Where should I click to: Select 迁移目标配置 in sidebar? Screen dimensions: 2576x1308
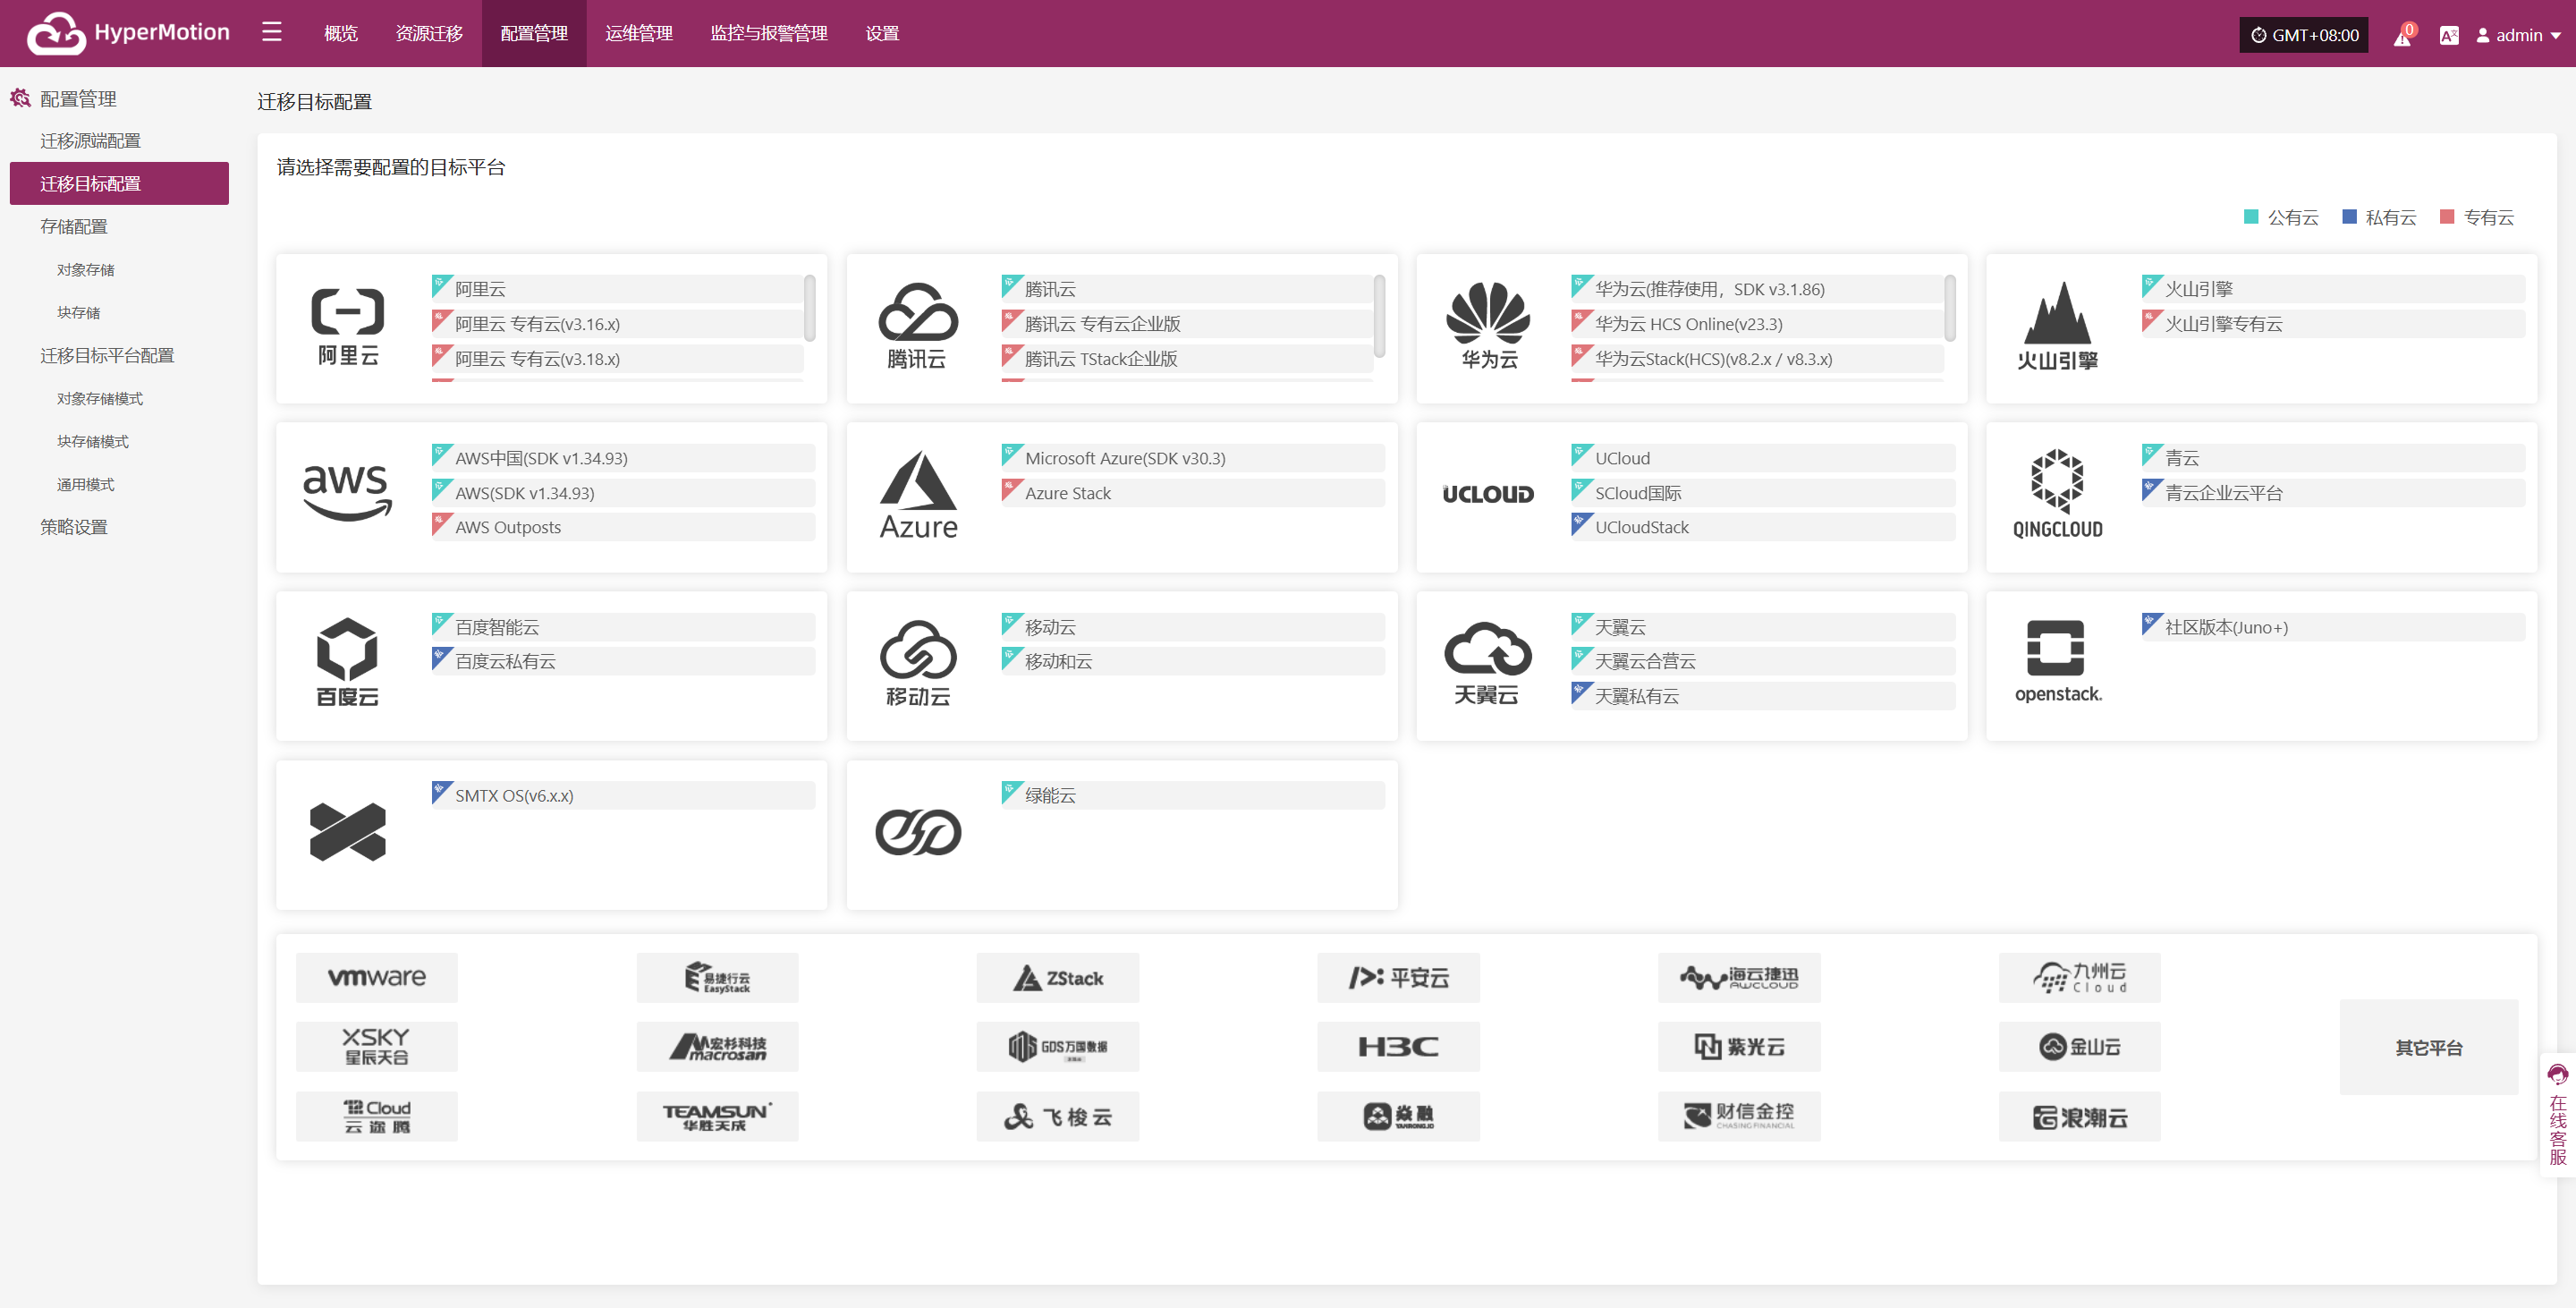point(119,184)
